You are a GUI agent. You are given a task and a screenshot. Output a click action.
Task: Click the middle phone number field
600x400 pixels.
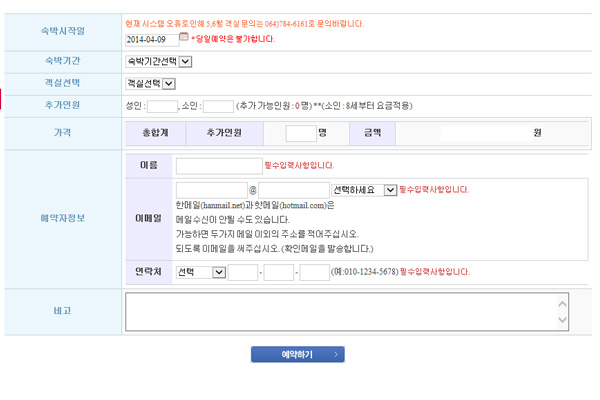tap(279, 272)
